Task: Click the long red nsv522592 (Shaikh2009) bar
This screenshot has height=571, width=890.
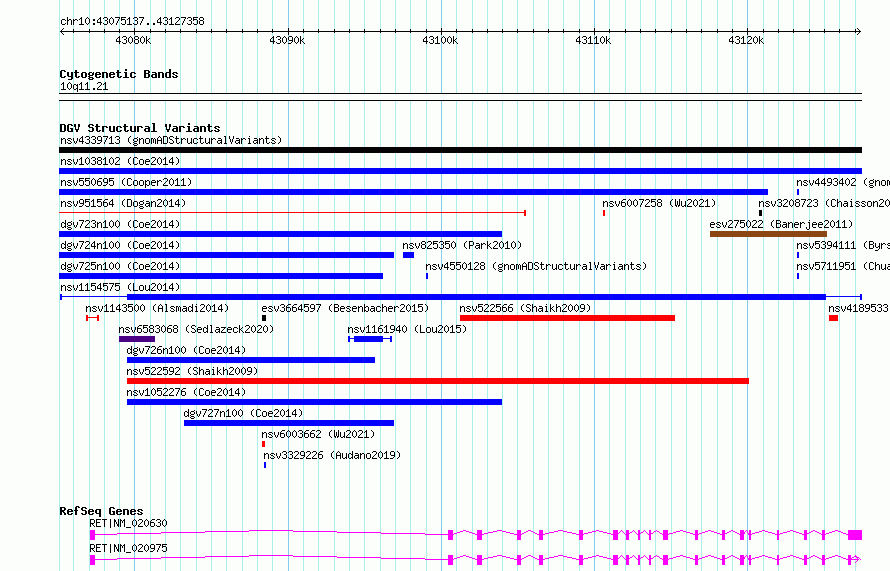Action: [x=438, y=381]
